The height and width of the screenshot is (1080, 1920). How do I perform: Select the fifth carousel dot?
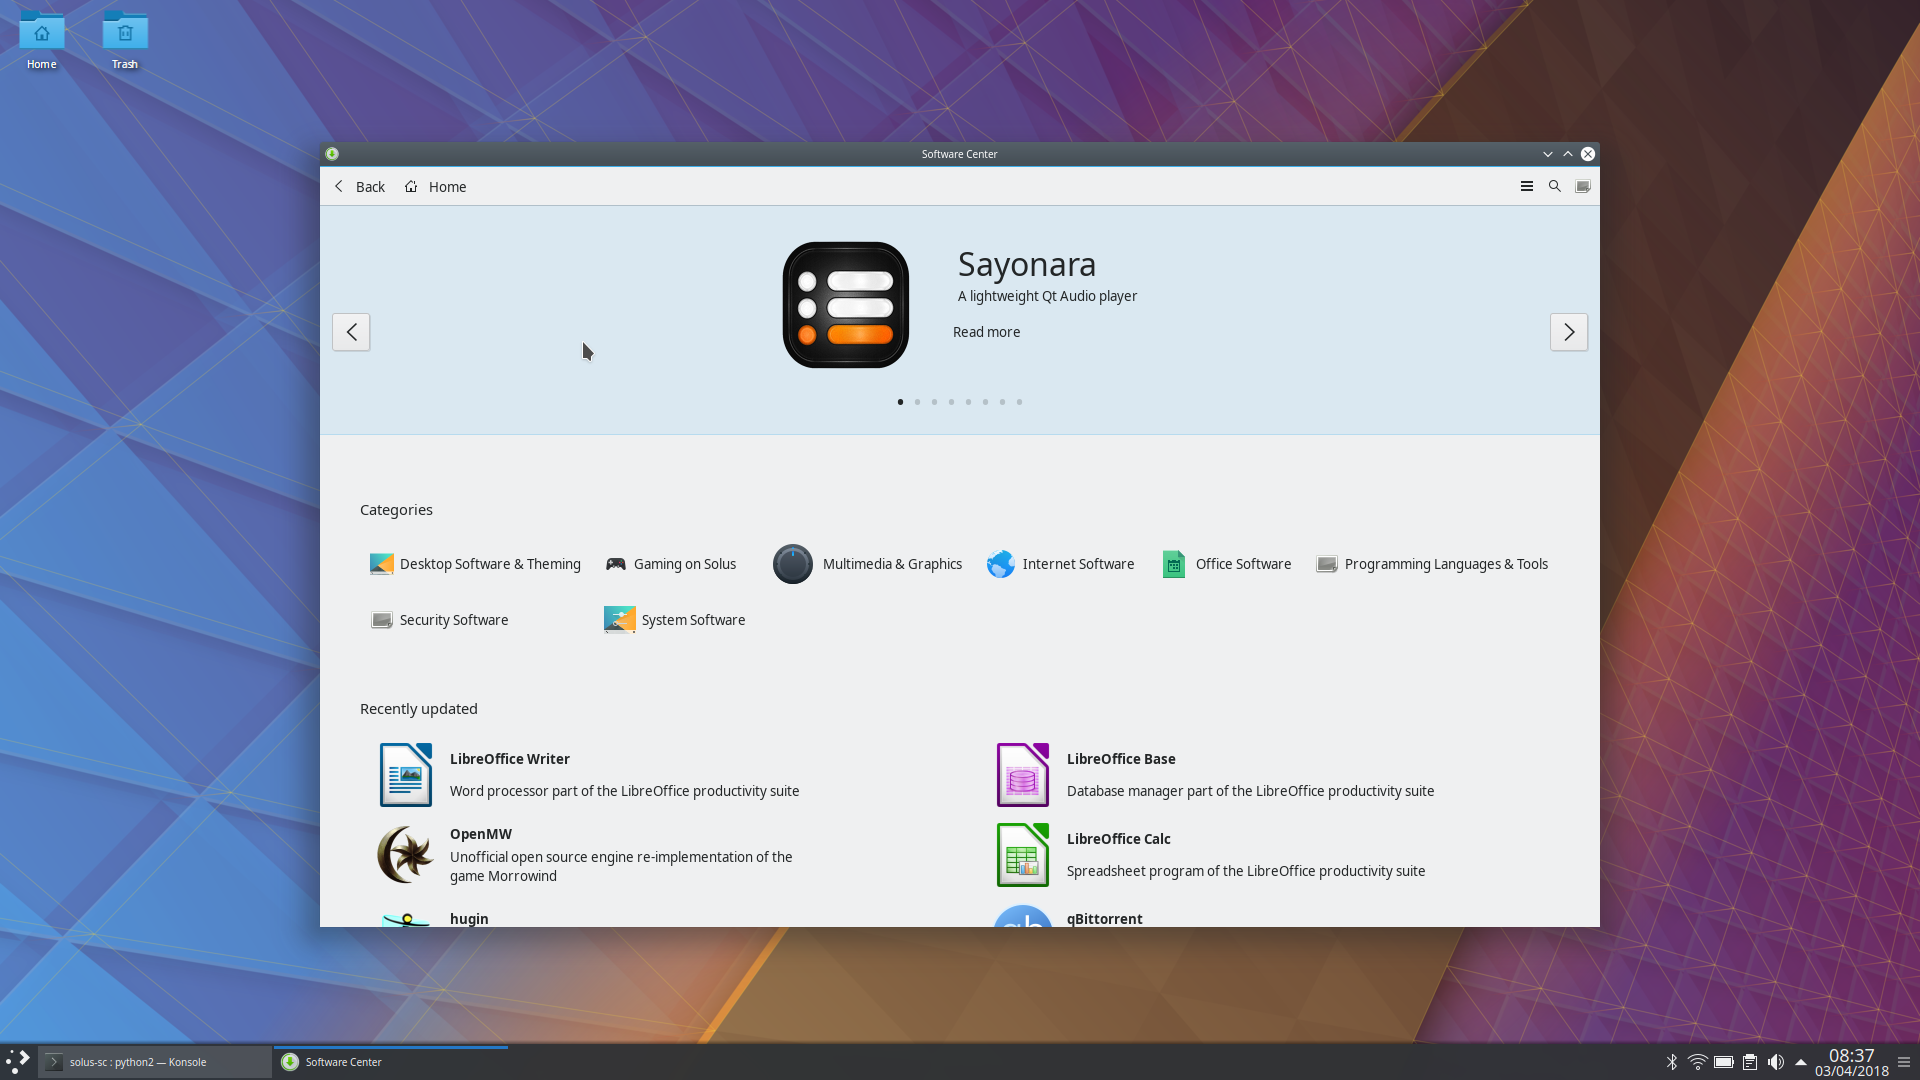[968, 402]
